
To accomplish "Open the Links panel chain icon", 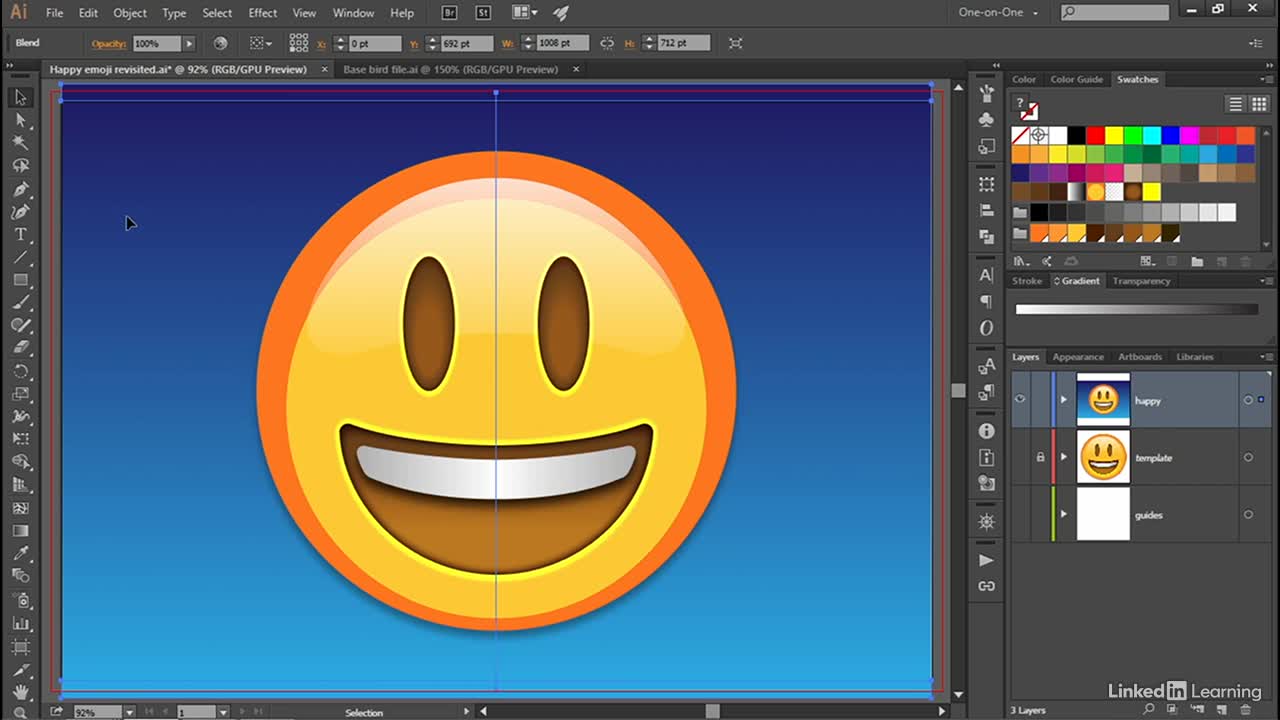I will click(x=987, y=586).
